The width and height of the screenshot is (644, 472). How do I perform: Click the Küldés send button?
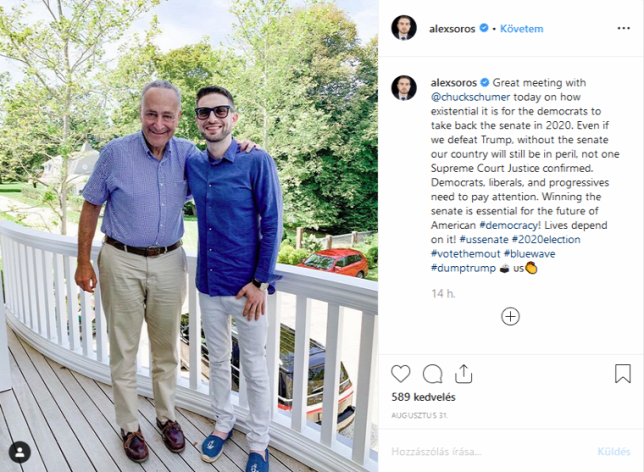pyautogui.click(x=614, y=452)
